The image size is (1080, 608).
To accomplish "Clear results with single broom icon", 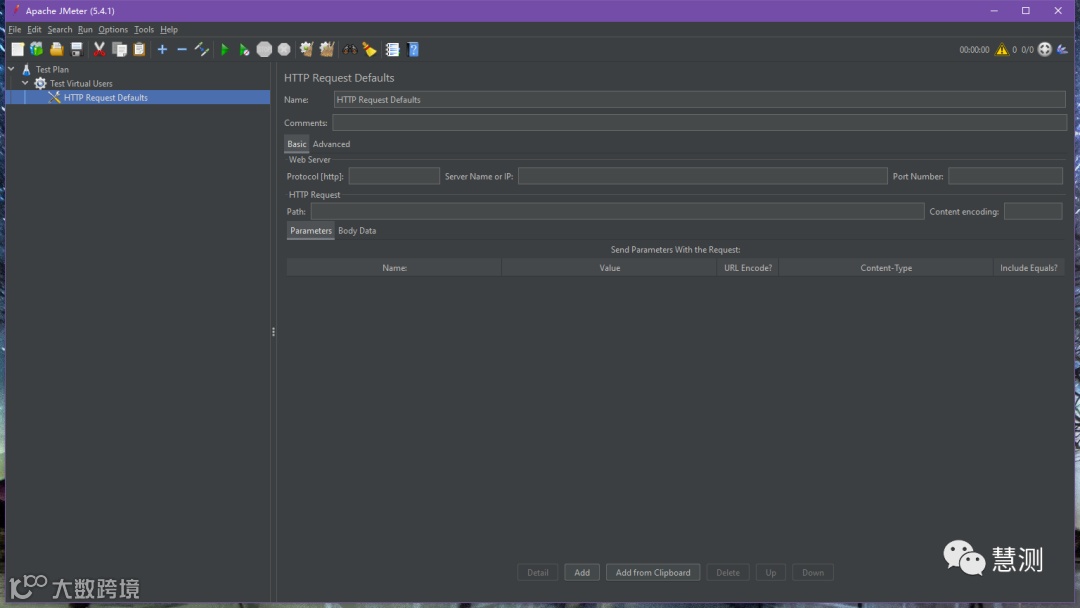I will pos(307,49).
